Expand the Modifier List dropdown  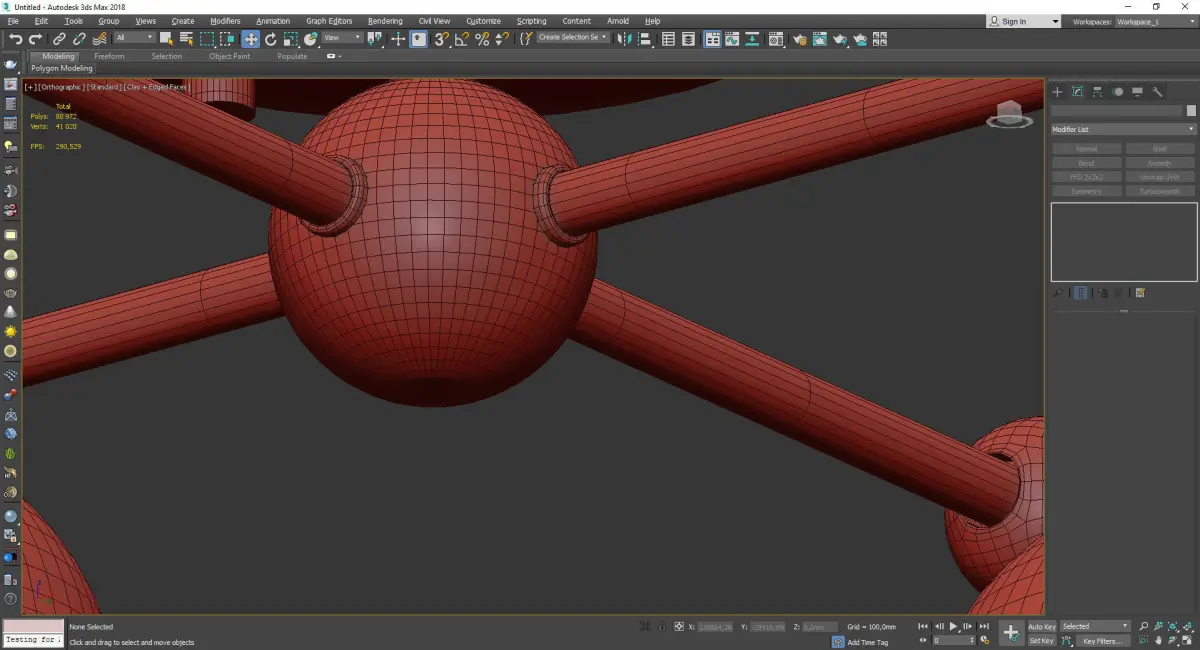(1123, 130)
